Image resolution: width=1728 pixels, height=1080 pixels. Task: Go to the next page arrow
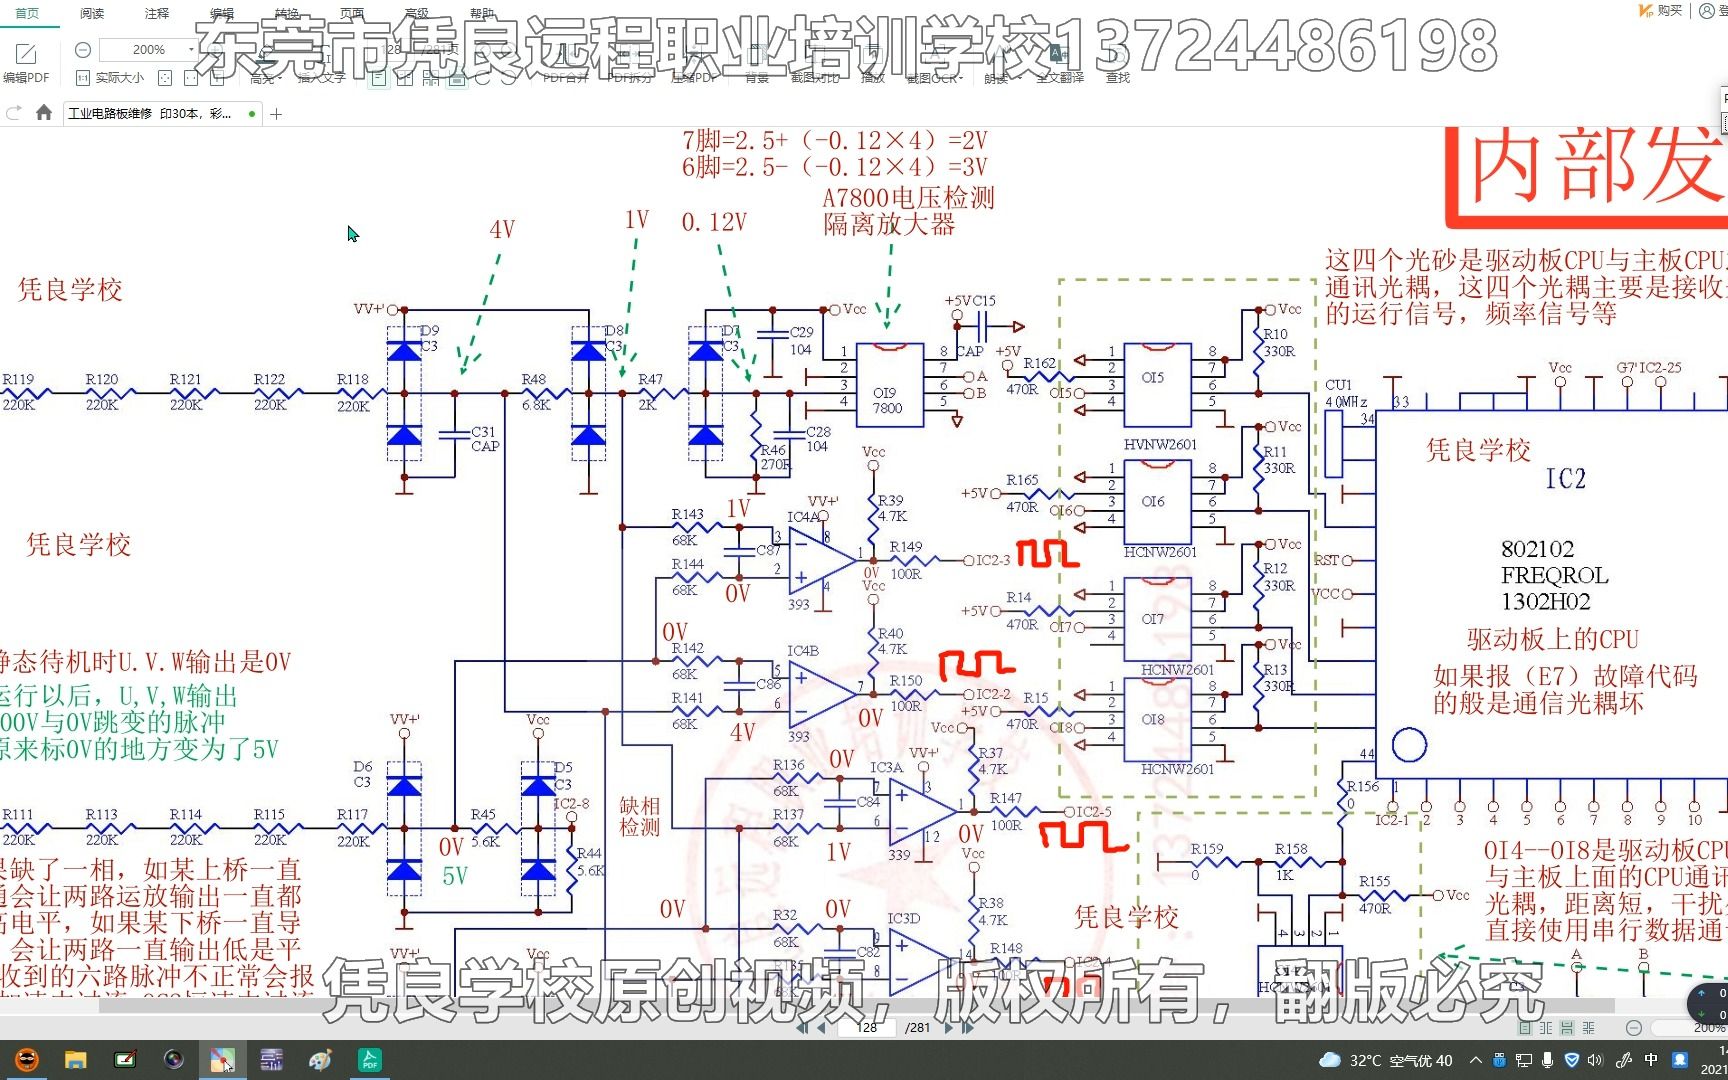(949, 1027)
